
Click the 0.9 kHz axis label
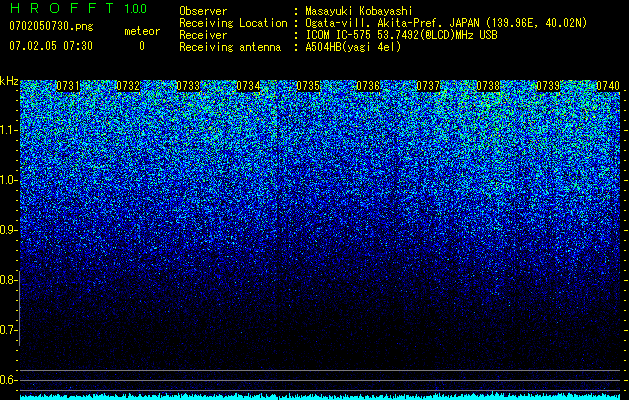coord(9,230)
